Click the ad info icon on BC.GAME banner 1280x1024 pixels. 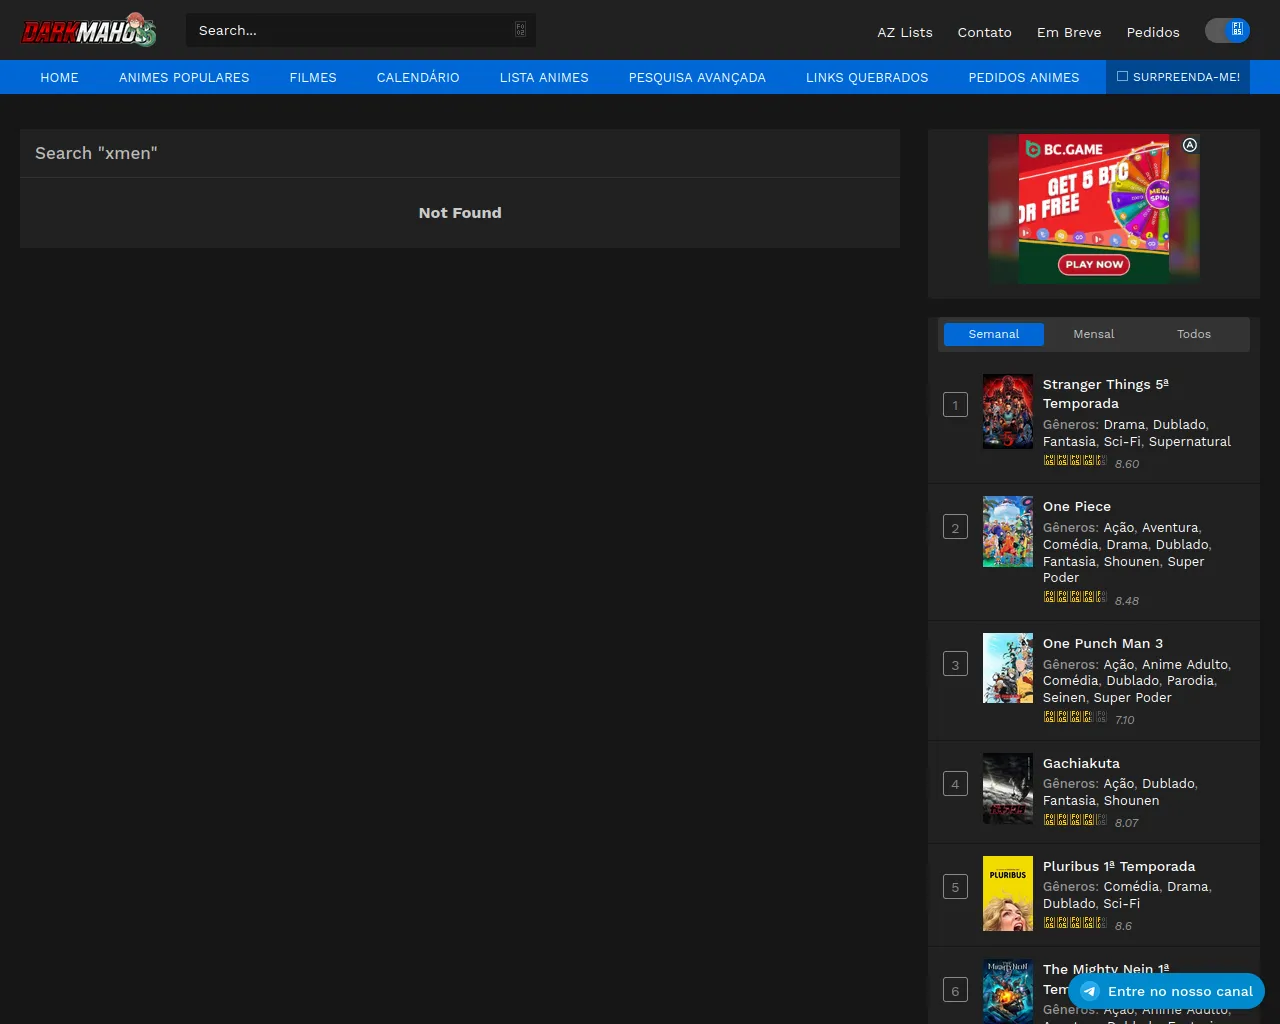(1190, 145)
